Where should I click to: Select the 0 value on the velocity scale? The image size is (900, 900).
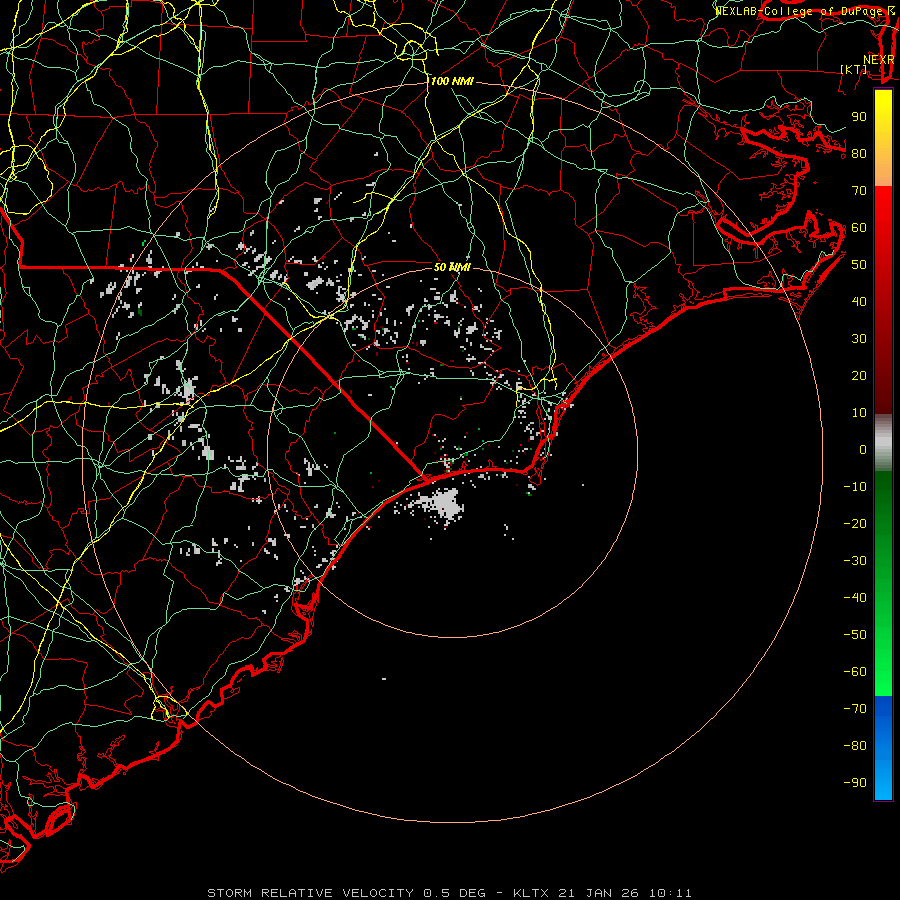coord(863,450)
